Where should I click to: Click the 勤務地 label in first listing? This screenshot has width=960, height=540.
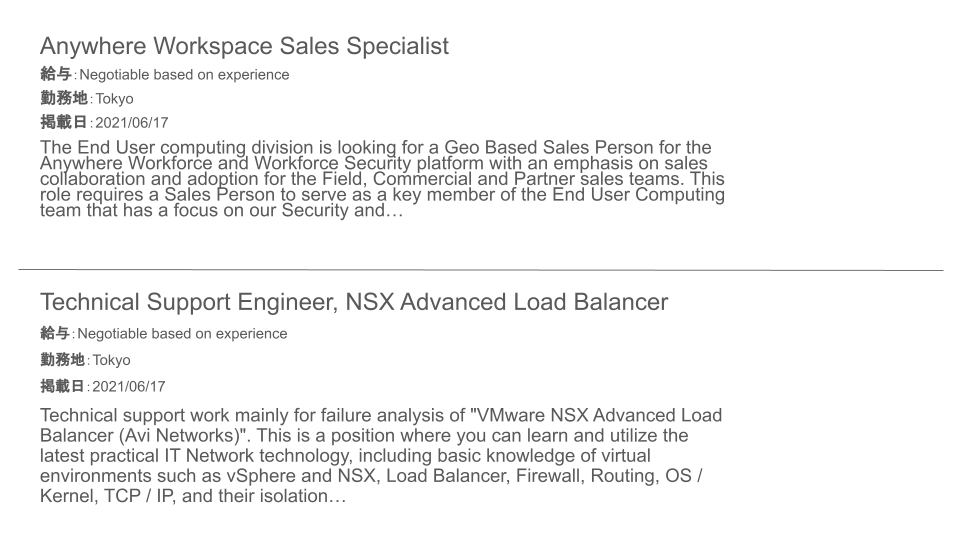64,98
